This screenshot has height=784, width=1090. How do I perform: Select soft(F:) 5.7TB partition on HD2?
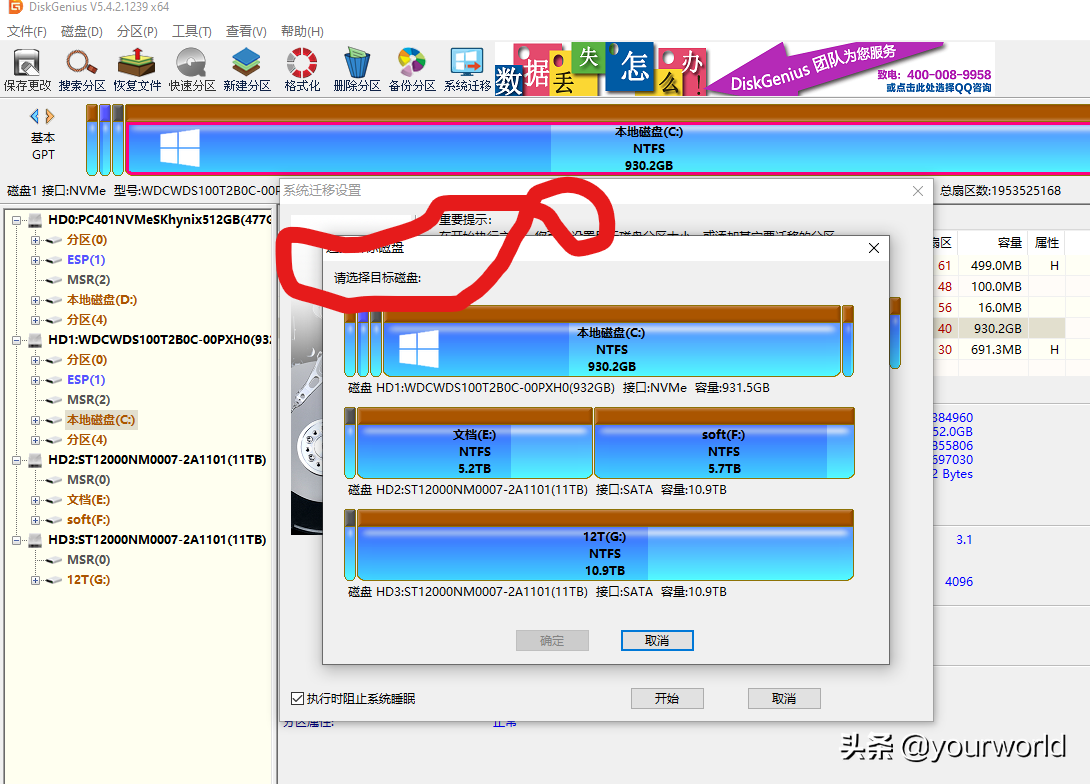724,443
